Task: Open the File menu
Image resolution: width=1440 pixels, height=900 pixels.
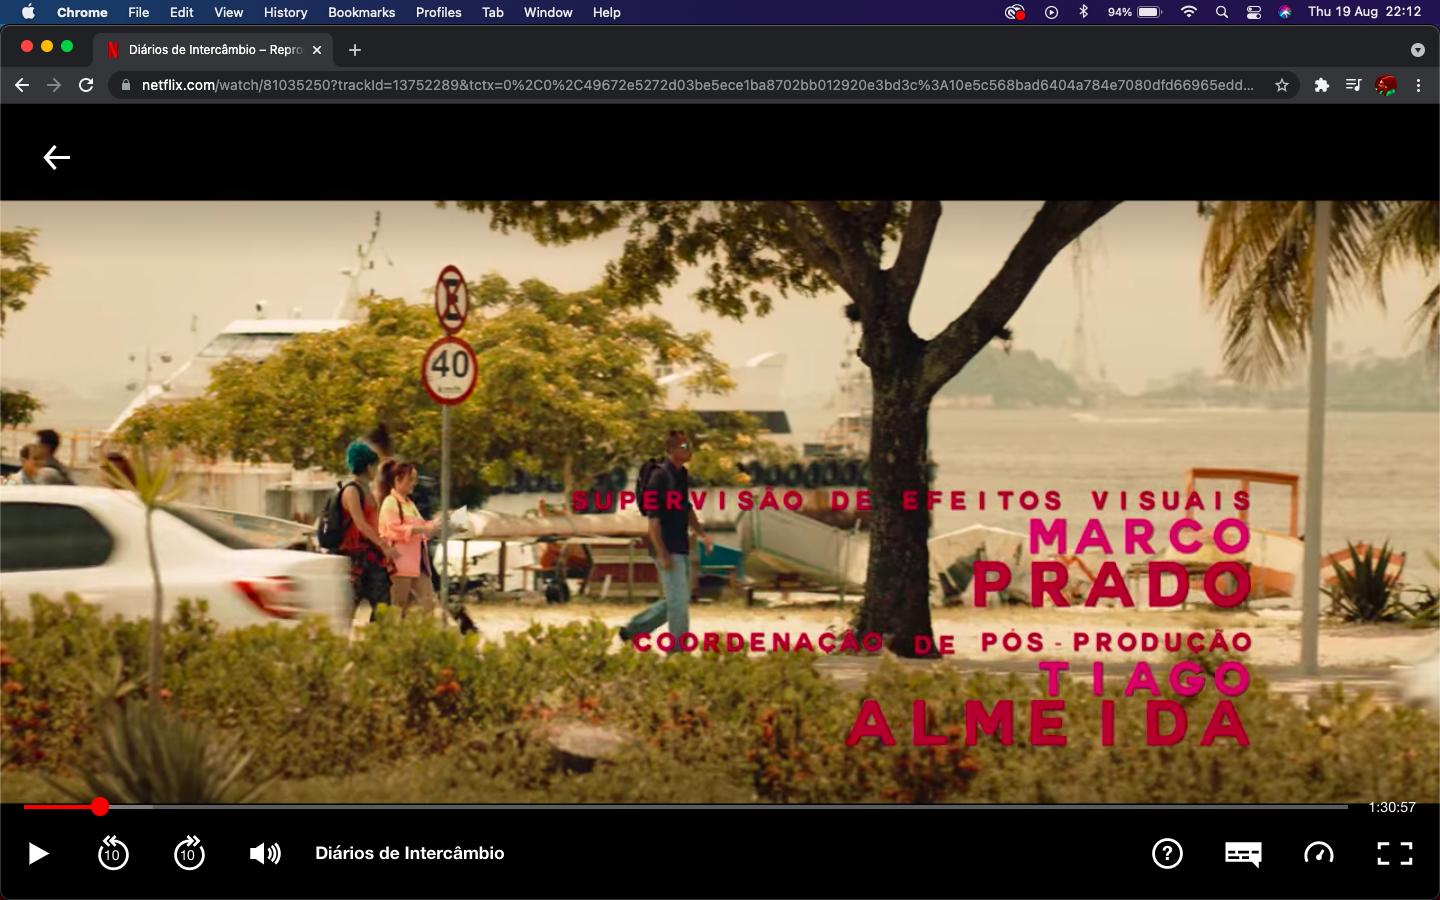Action: click(x=138, y=12)
